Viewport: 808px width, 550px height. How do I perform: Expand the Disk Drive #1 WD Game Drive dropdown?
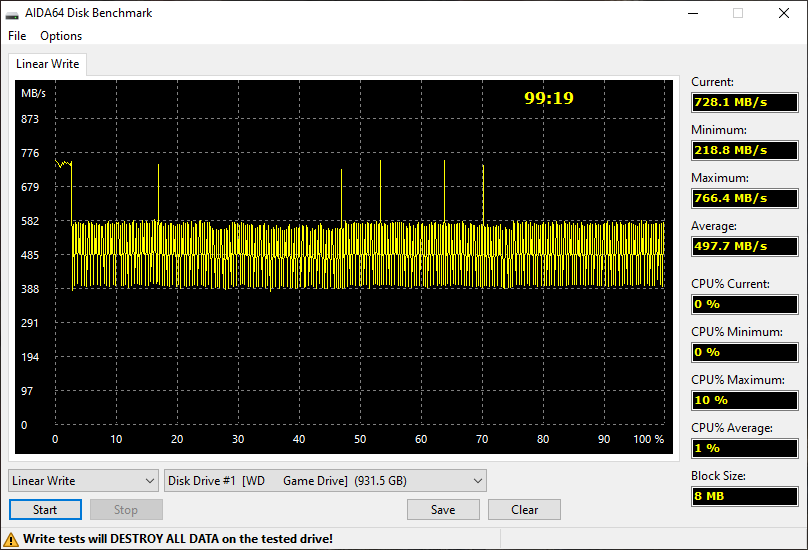click(x=325, y=480)
